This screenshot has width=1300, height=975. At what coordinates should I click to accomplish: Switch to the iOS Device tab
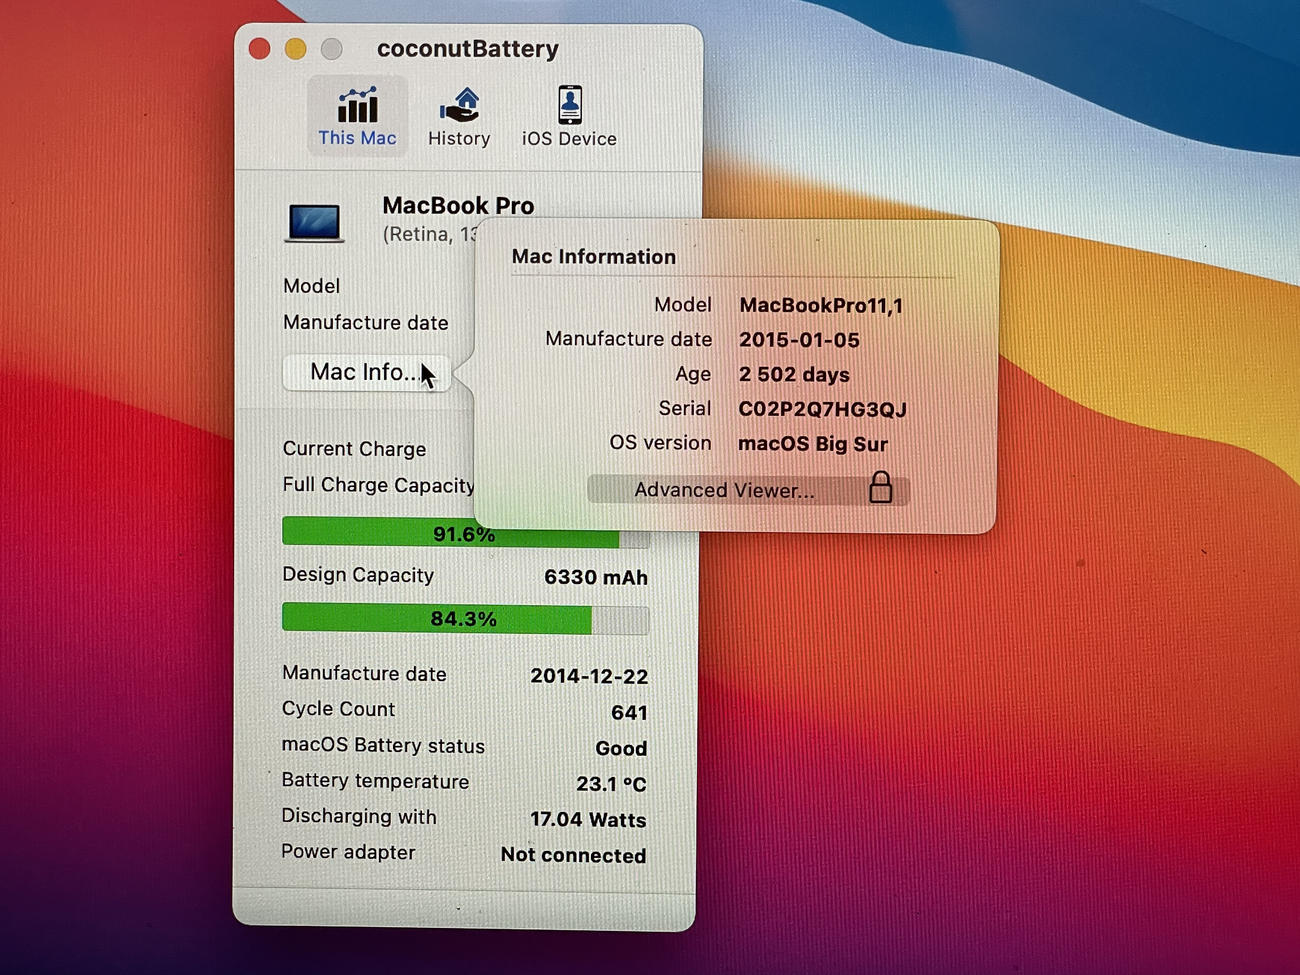click(x=569, y=116)
